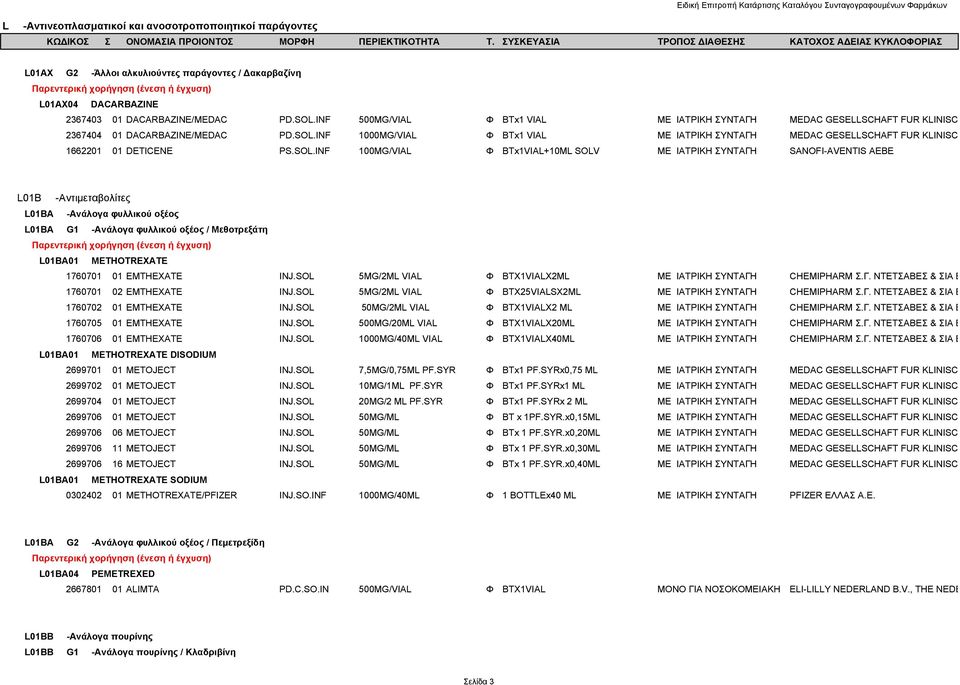Select the holder 'ELI-LILLY NEDERLAND B.V.'

coord(849,590)
